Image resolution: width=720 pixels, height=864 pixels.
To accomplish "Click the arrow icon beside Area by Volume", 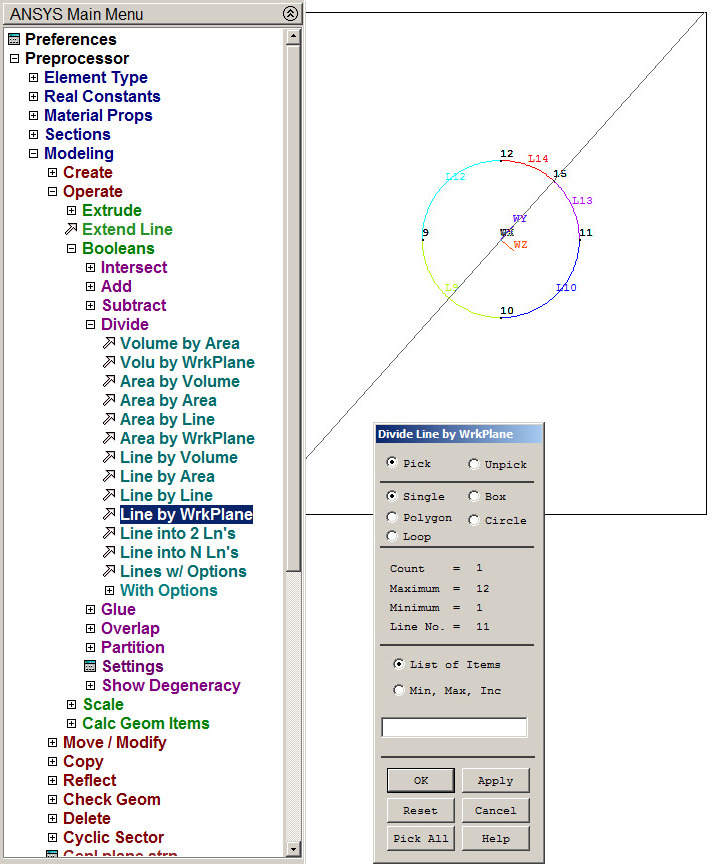I will click(109, 381).
